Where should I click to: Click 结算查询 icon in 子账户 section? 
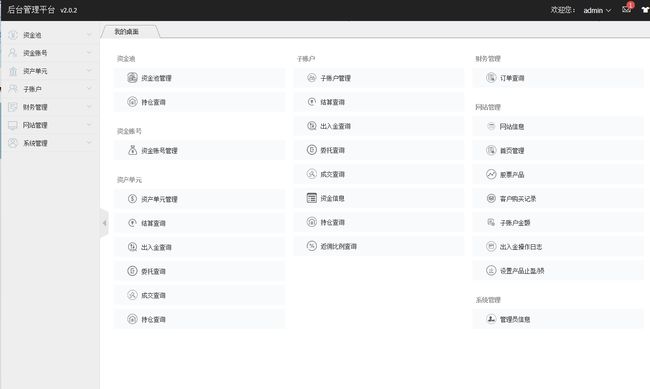point(312,102)
